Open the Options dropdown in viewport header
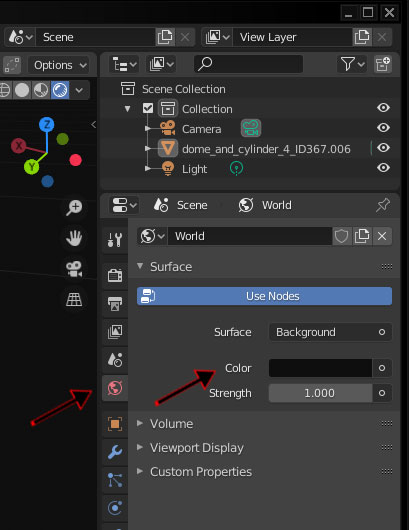The image size is (409, 530). [60, 65]
